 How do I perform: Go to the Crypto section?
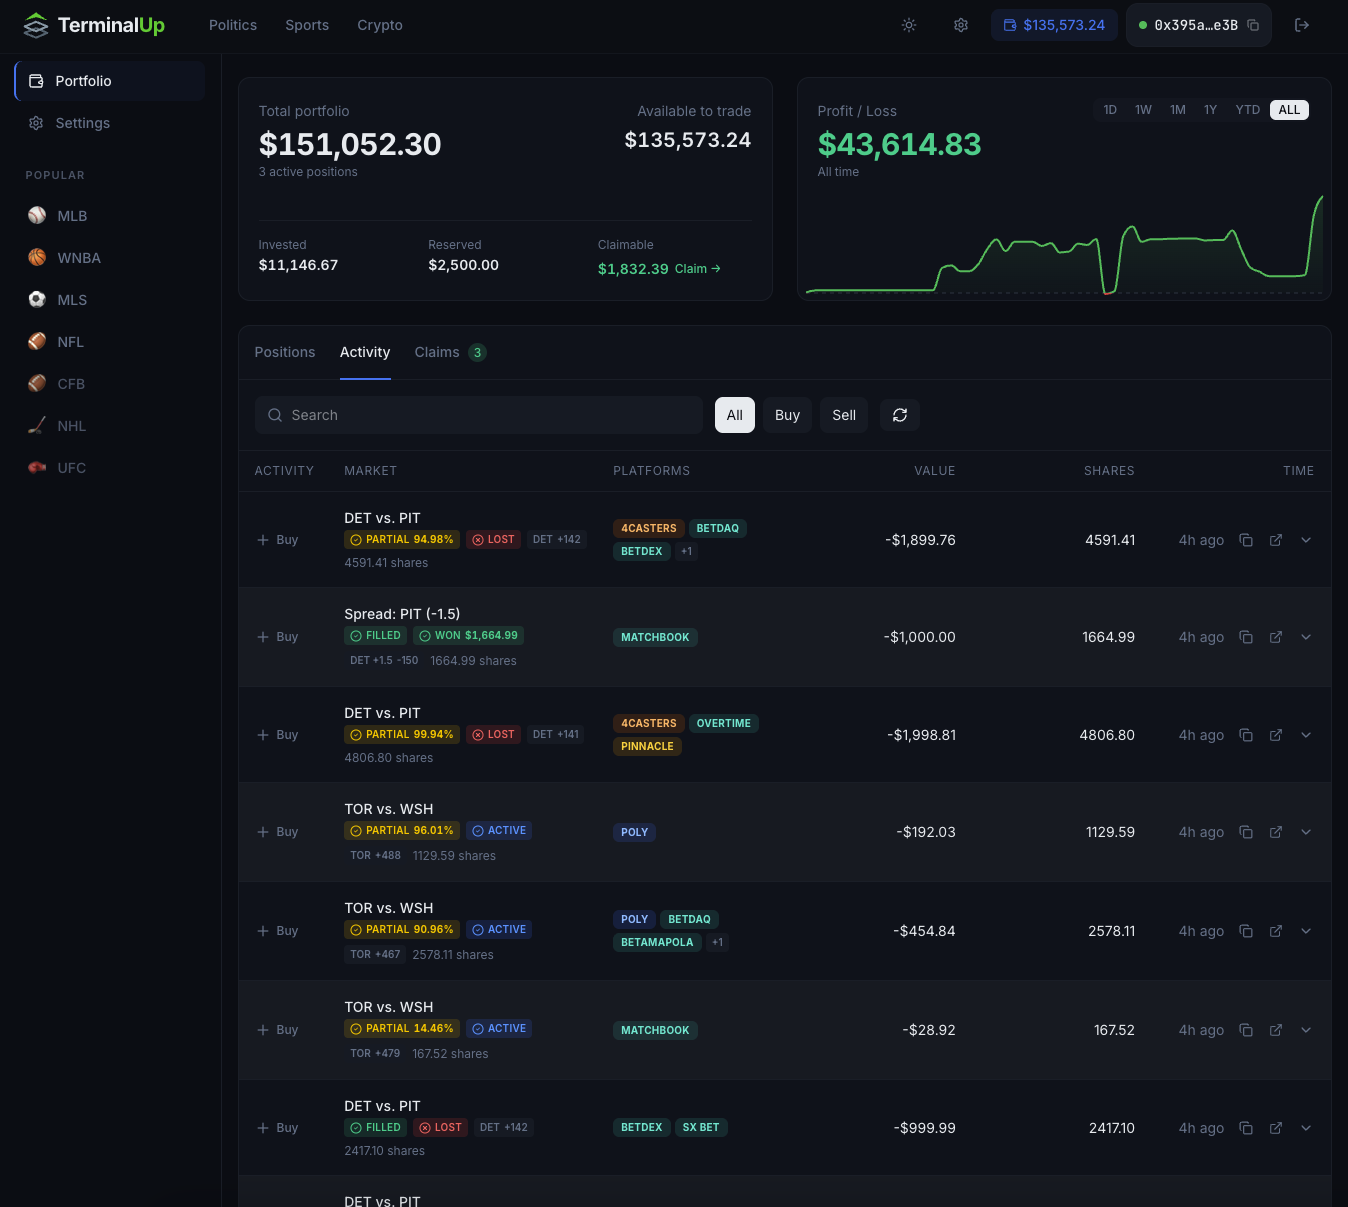380,25
